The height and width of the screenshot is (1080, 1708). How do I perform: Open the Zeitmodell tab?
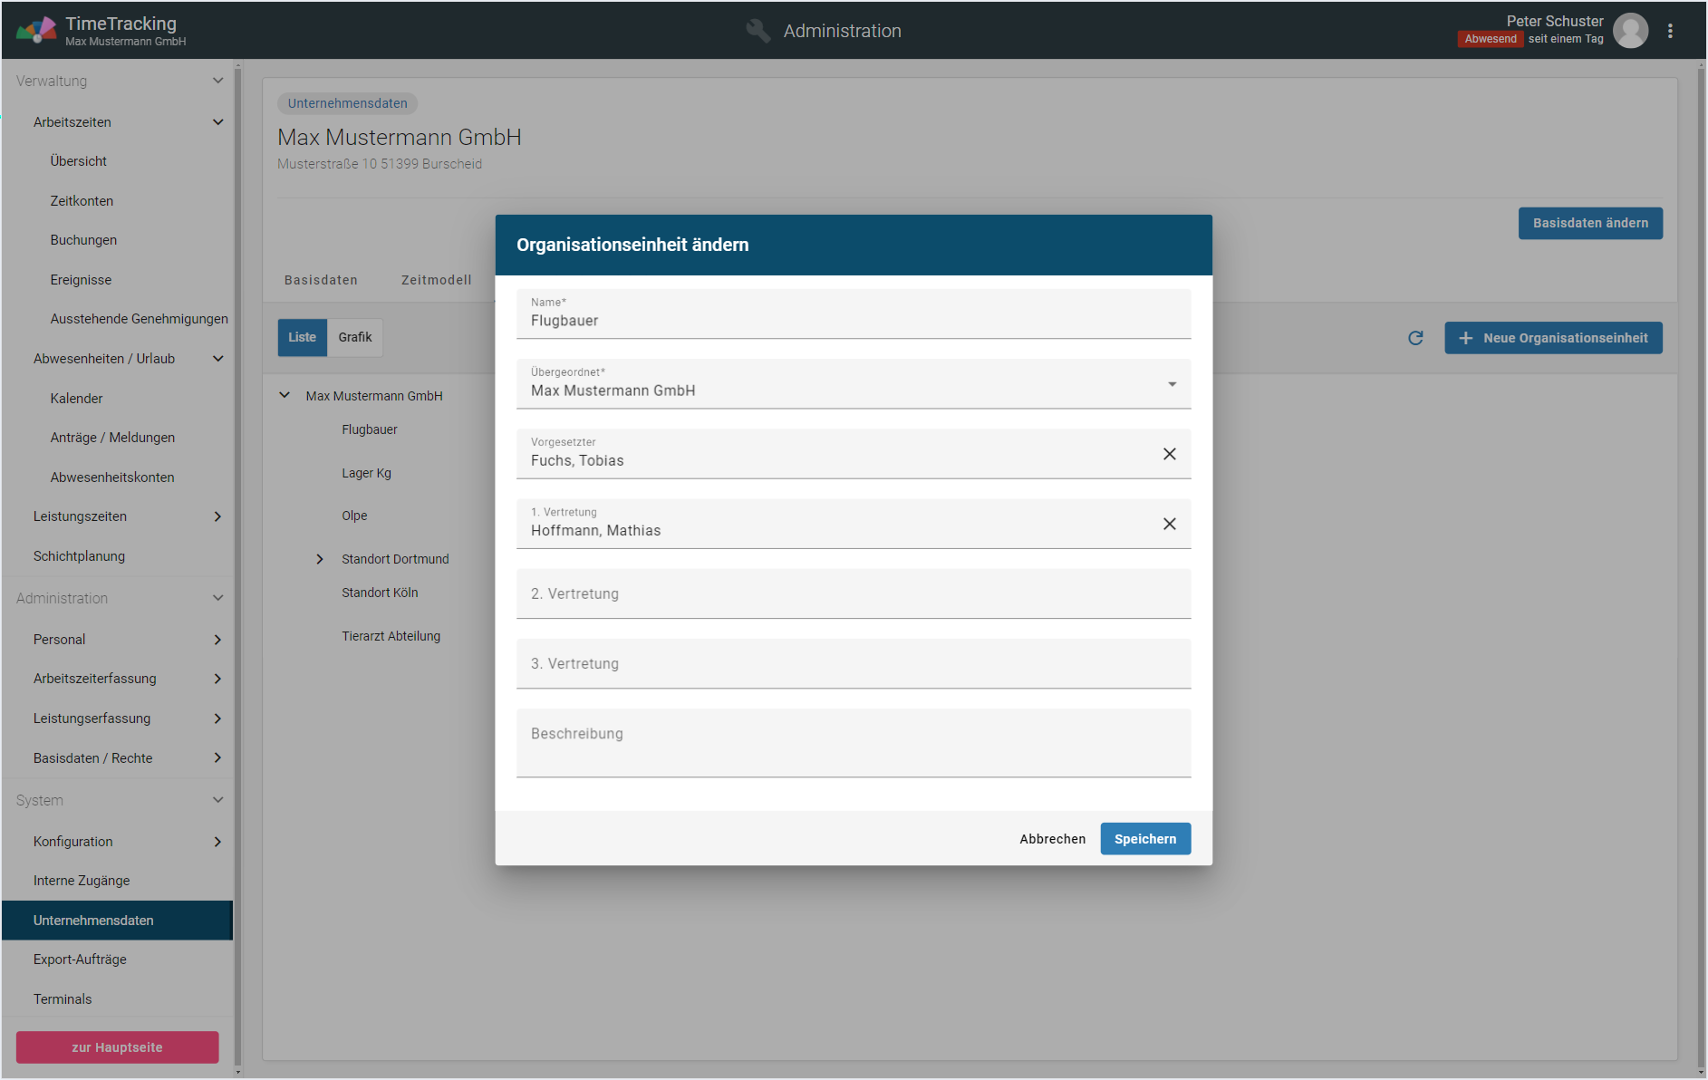pyautogui.click(x=436, y=280)
